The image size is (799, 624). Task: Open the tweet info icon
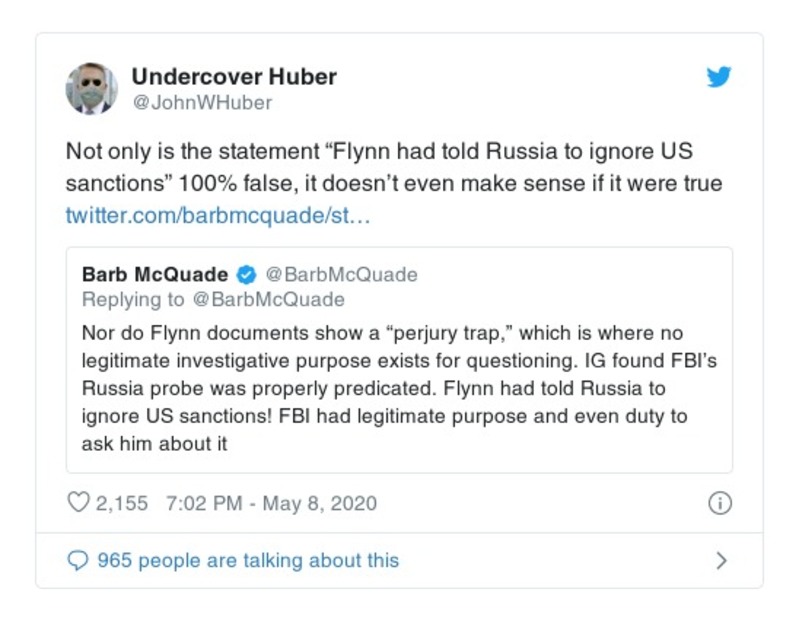pyautogui.click(x=719, y=503)
